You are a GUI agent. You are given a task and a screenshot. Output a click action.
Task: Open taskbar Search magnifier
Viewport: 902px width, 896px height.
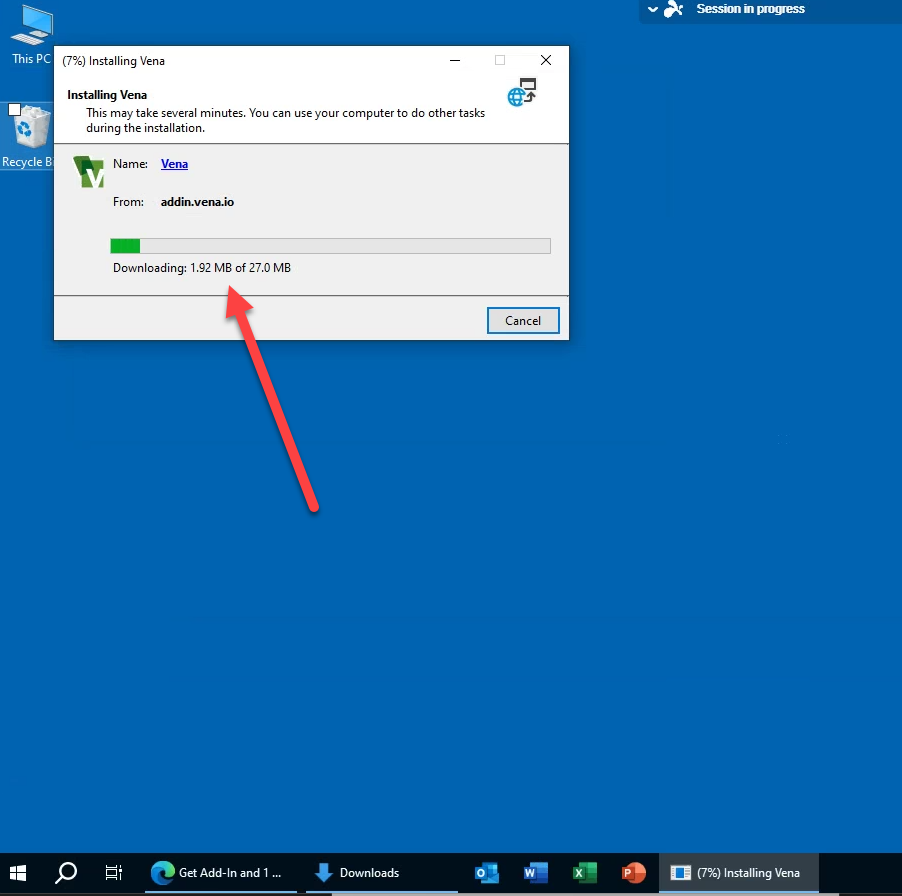(66, 873)
